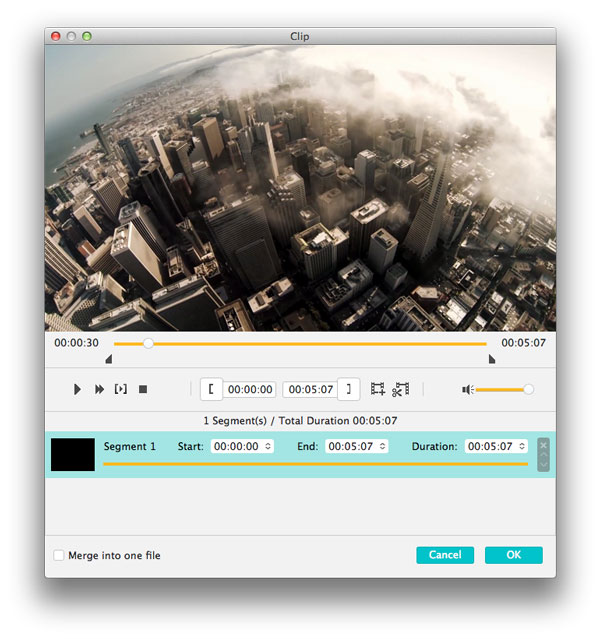Screen dimensions: 600x639
Task: Select the Segment 1 black thumbnail
Action: point(73,454)
